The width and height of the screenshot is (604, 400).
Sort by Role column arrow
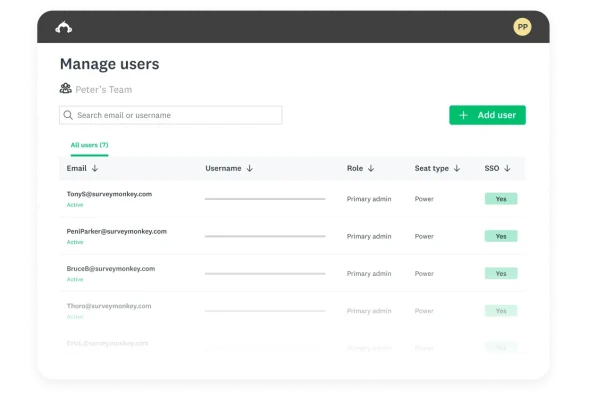coord(371,168)
